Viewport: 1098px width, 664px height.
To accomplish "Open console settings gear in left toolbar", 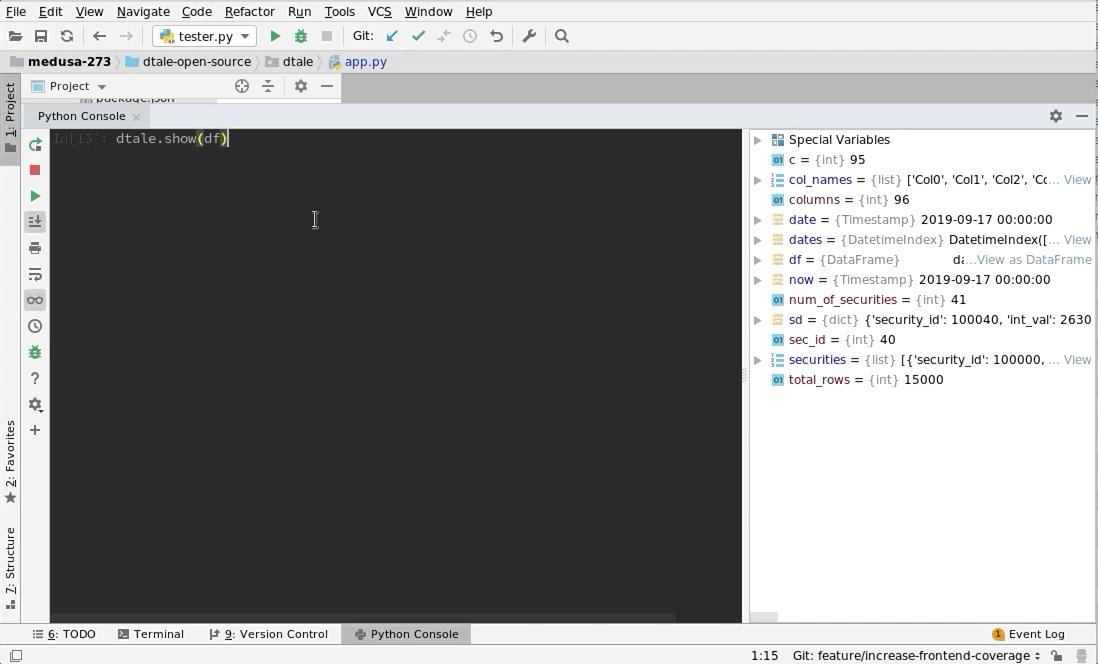I will (x=35, y=405).
